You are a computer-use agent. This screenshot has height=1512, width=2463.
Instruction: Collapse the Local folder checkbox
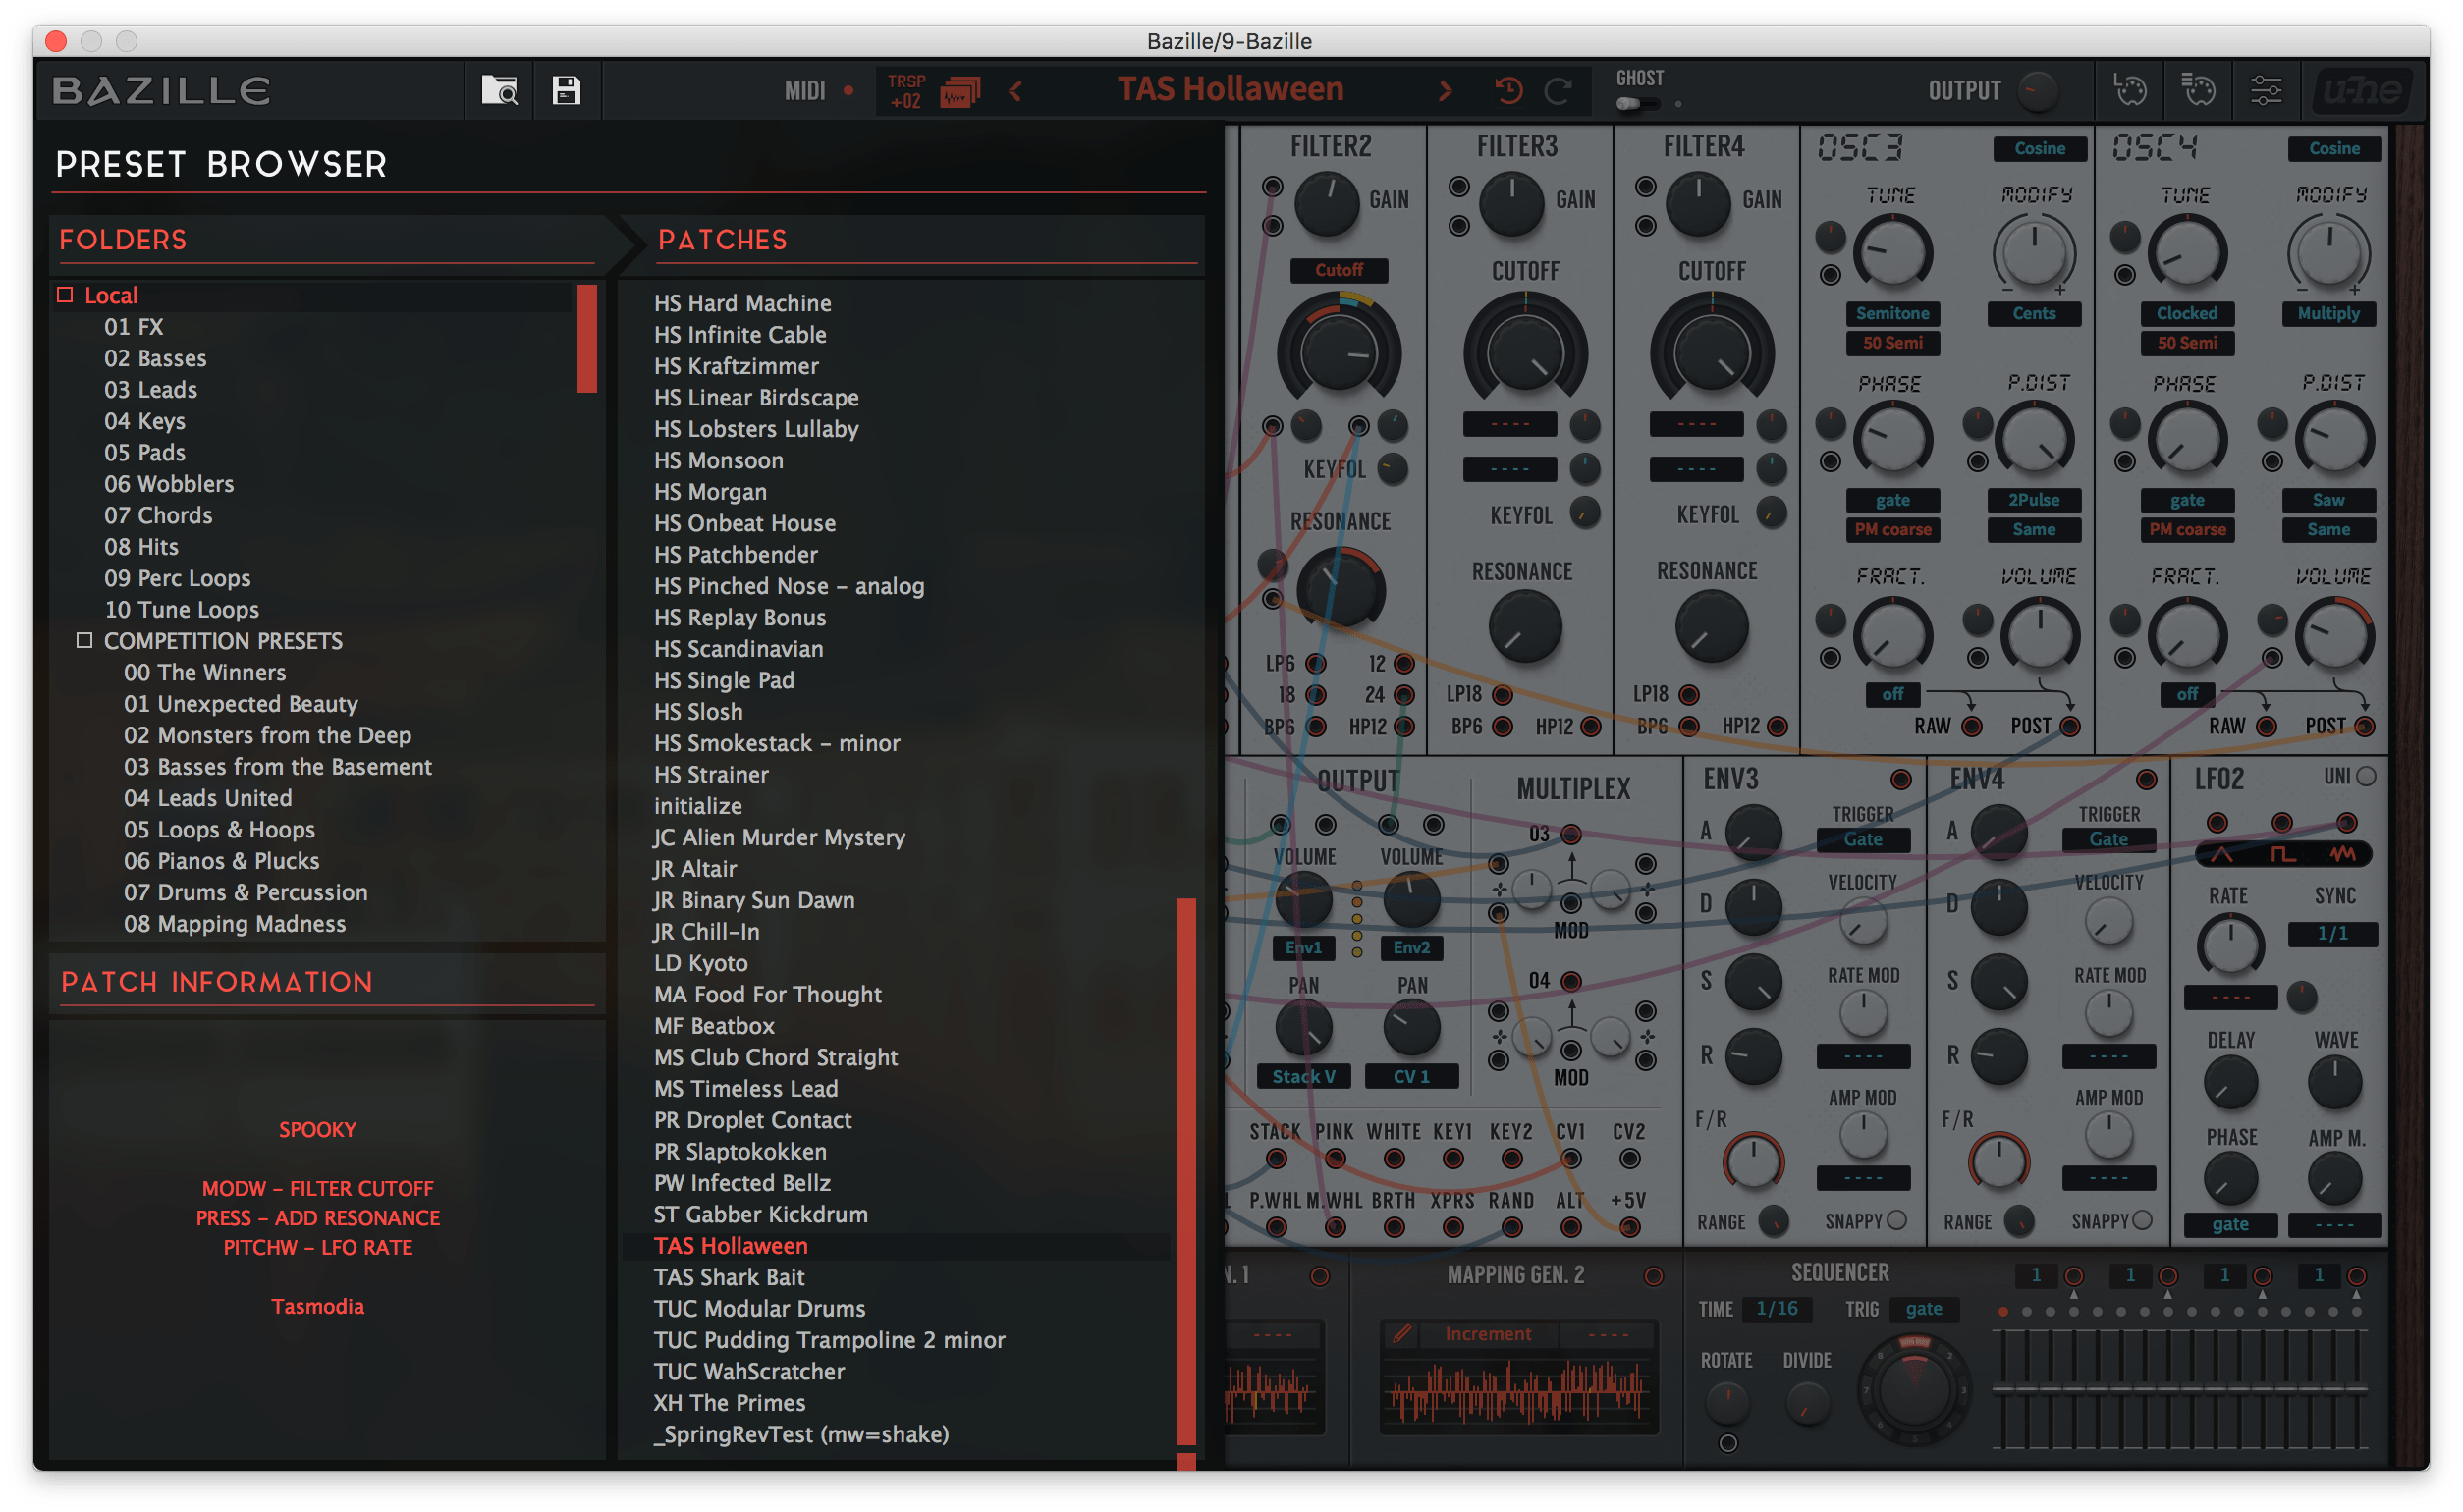(65, 294)
